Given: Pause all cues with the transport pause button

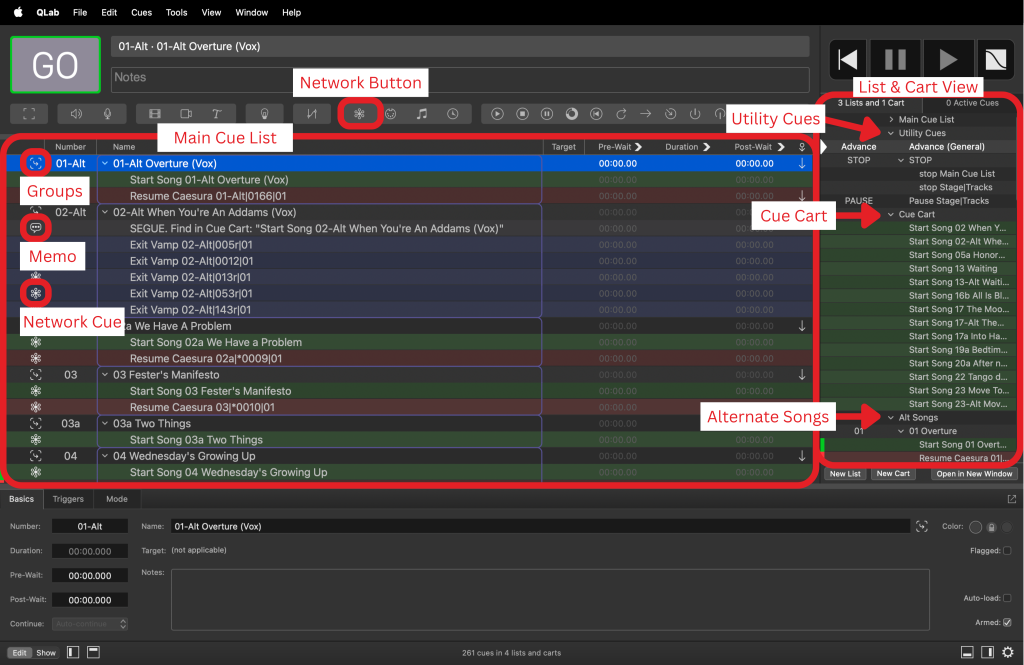Looking at the screenshot, I should pos(895,60).
